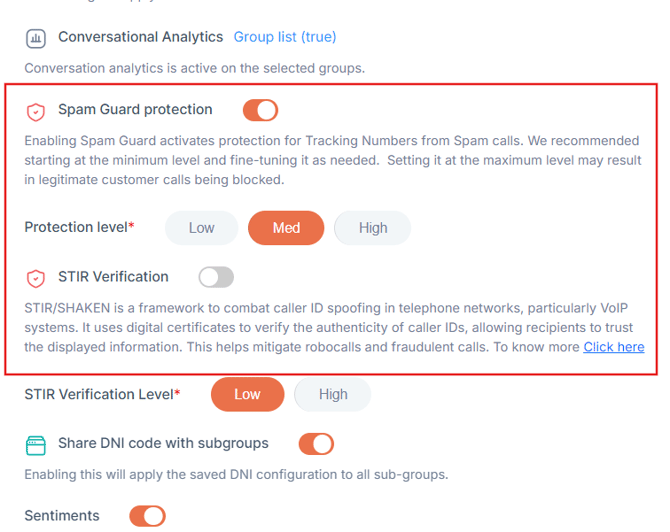Turn off Share DNI code with subgroups
The height and width of the screenshot is (532, 670).
pos(316,443)
